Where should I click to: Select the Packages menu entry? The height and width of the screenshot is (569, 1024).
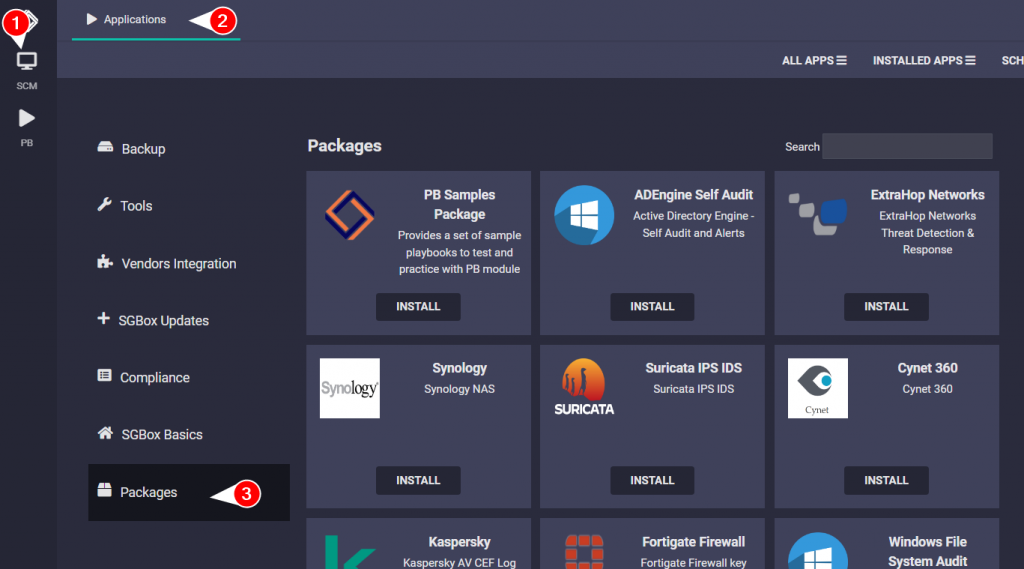click(189, 493)
